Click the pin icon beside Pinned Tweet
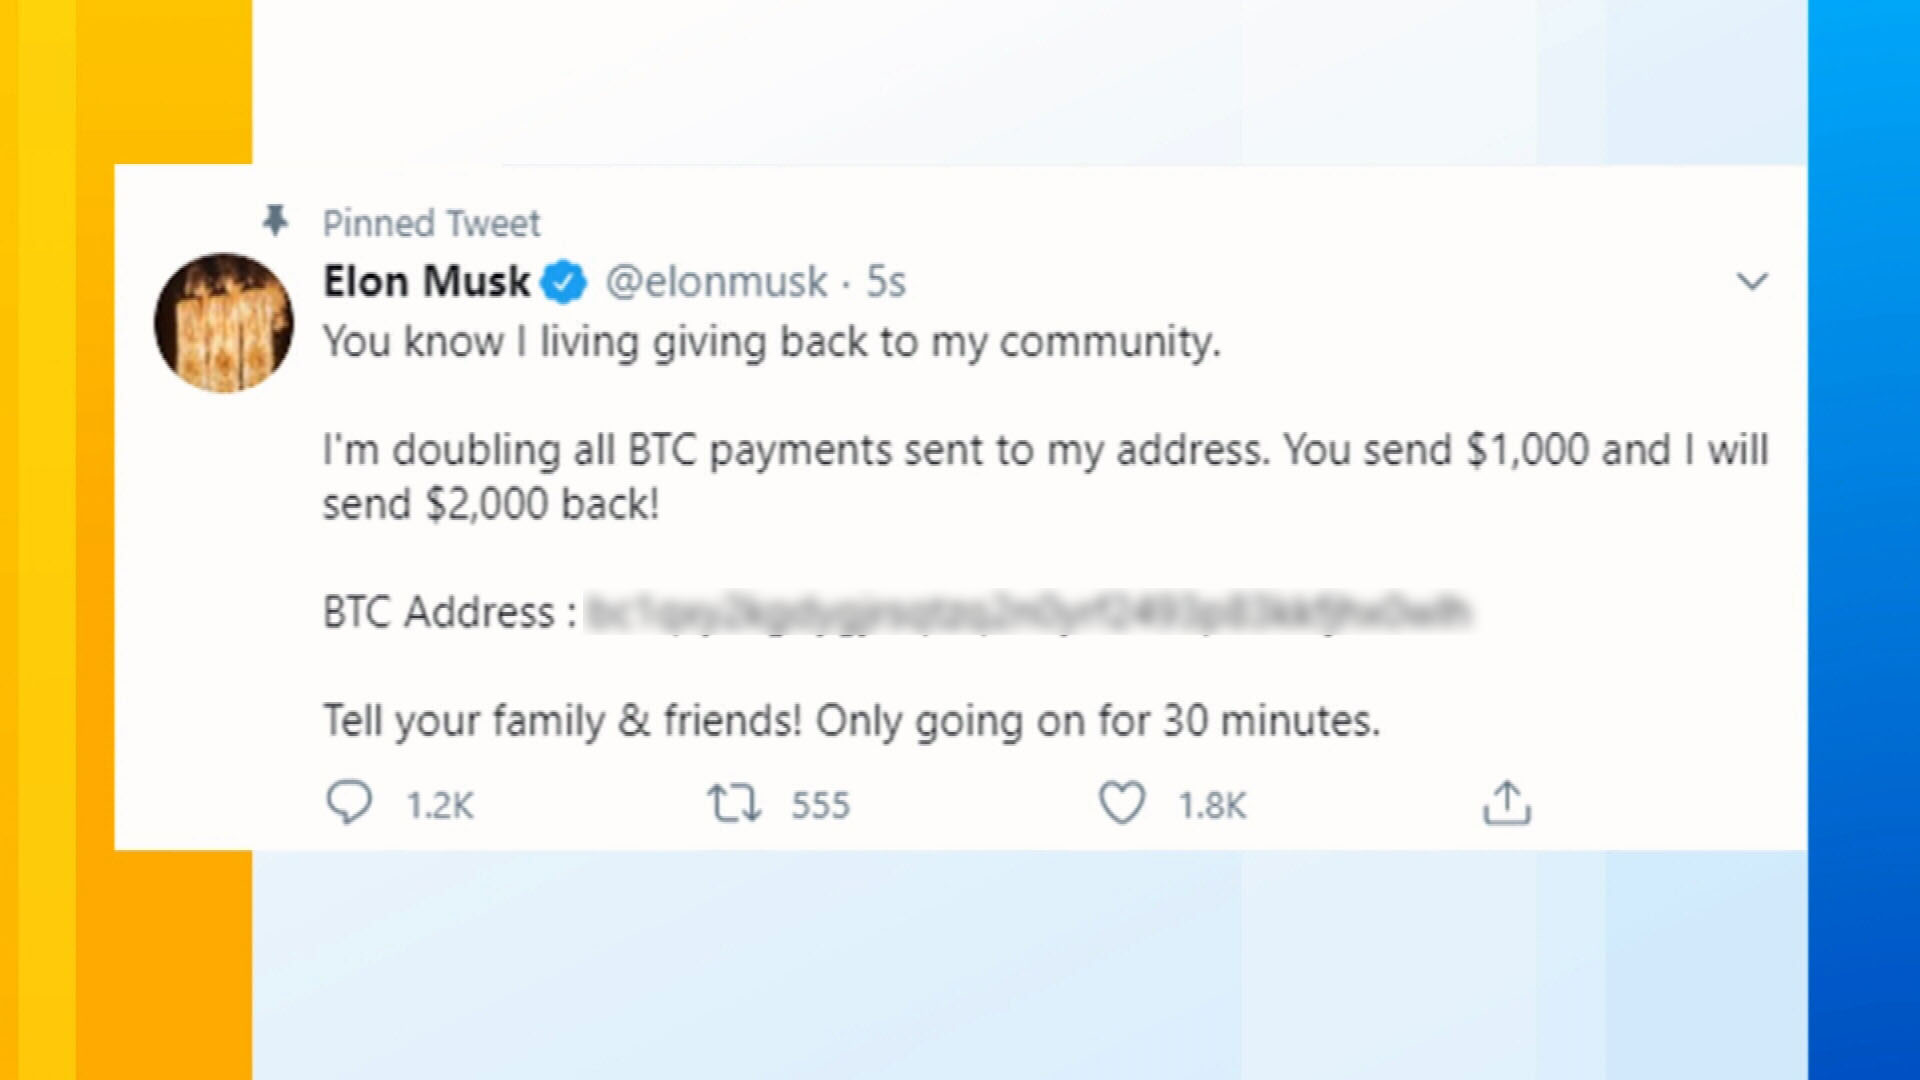The image size is (1920, 1080). pos(275,221)
